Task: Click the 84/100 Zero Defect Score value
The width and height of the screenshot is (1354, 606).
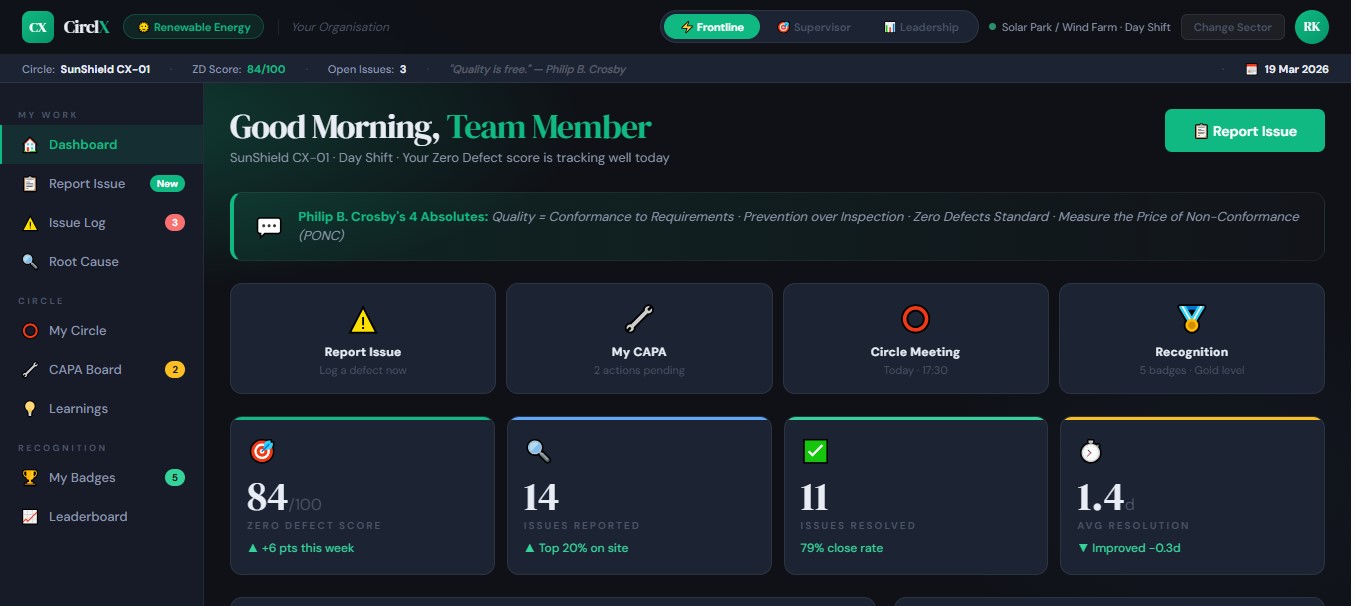Action: click(x=284, y=498)
